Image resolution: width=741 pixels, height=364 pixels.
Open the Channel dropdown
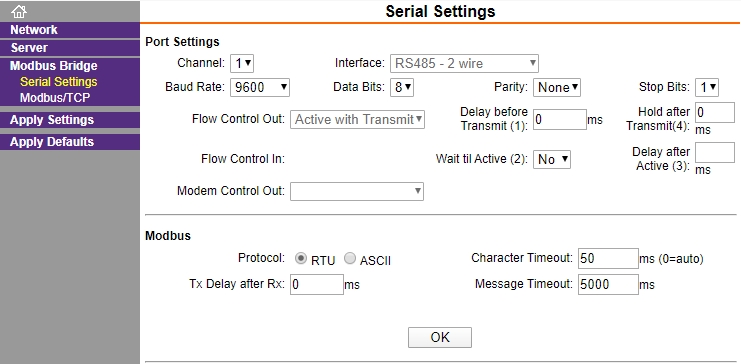[242, 63]
